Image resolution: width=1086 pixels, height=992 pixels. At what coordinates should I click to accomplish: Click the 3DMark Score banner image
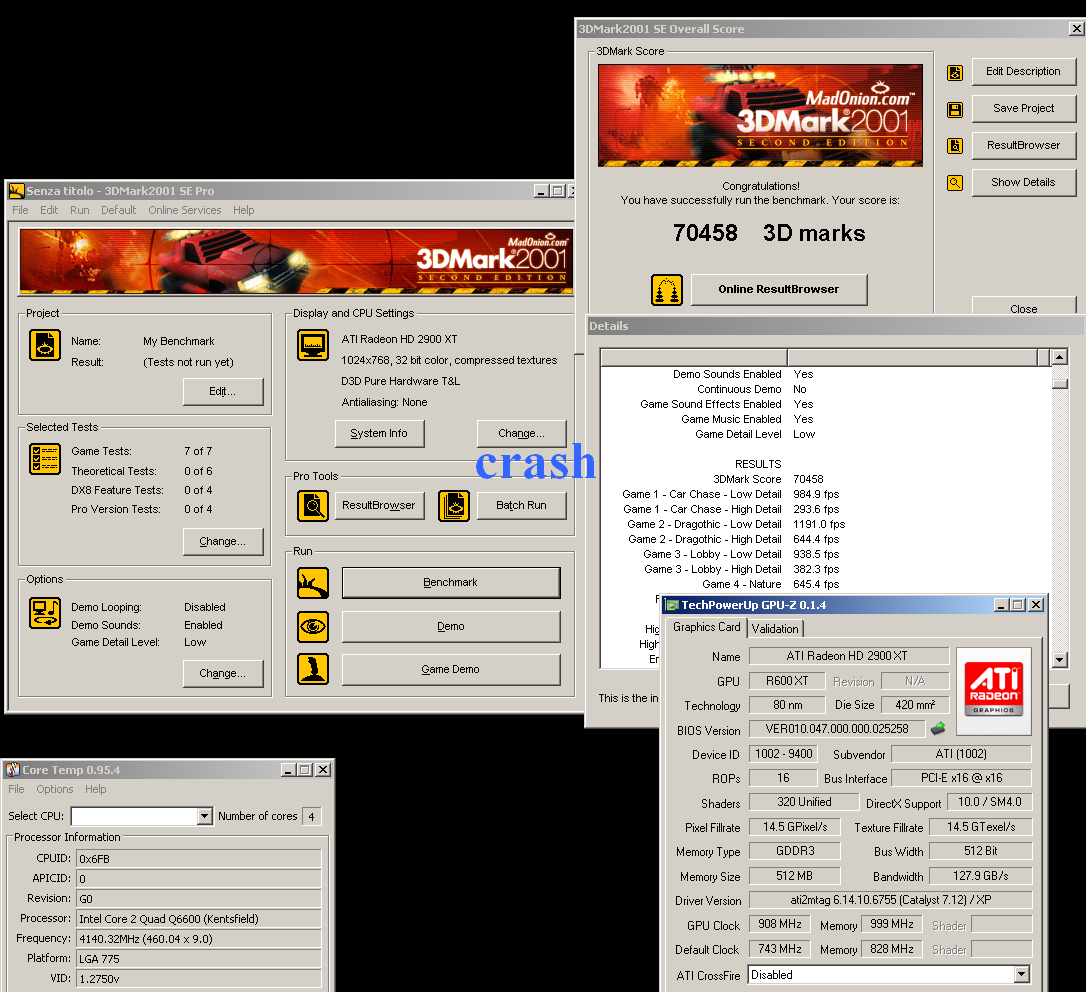(x=760, y=116)
